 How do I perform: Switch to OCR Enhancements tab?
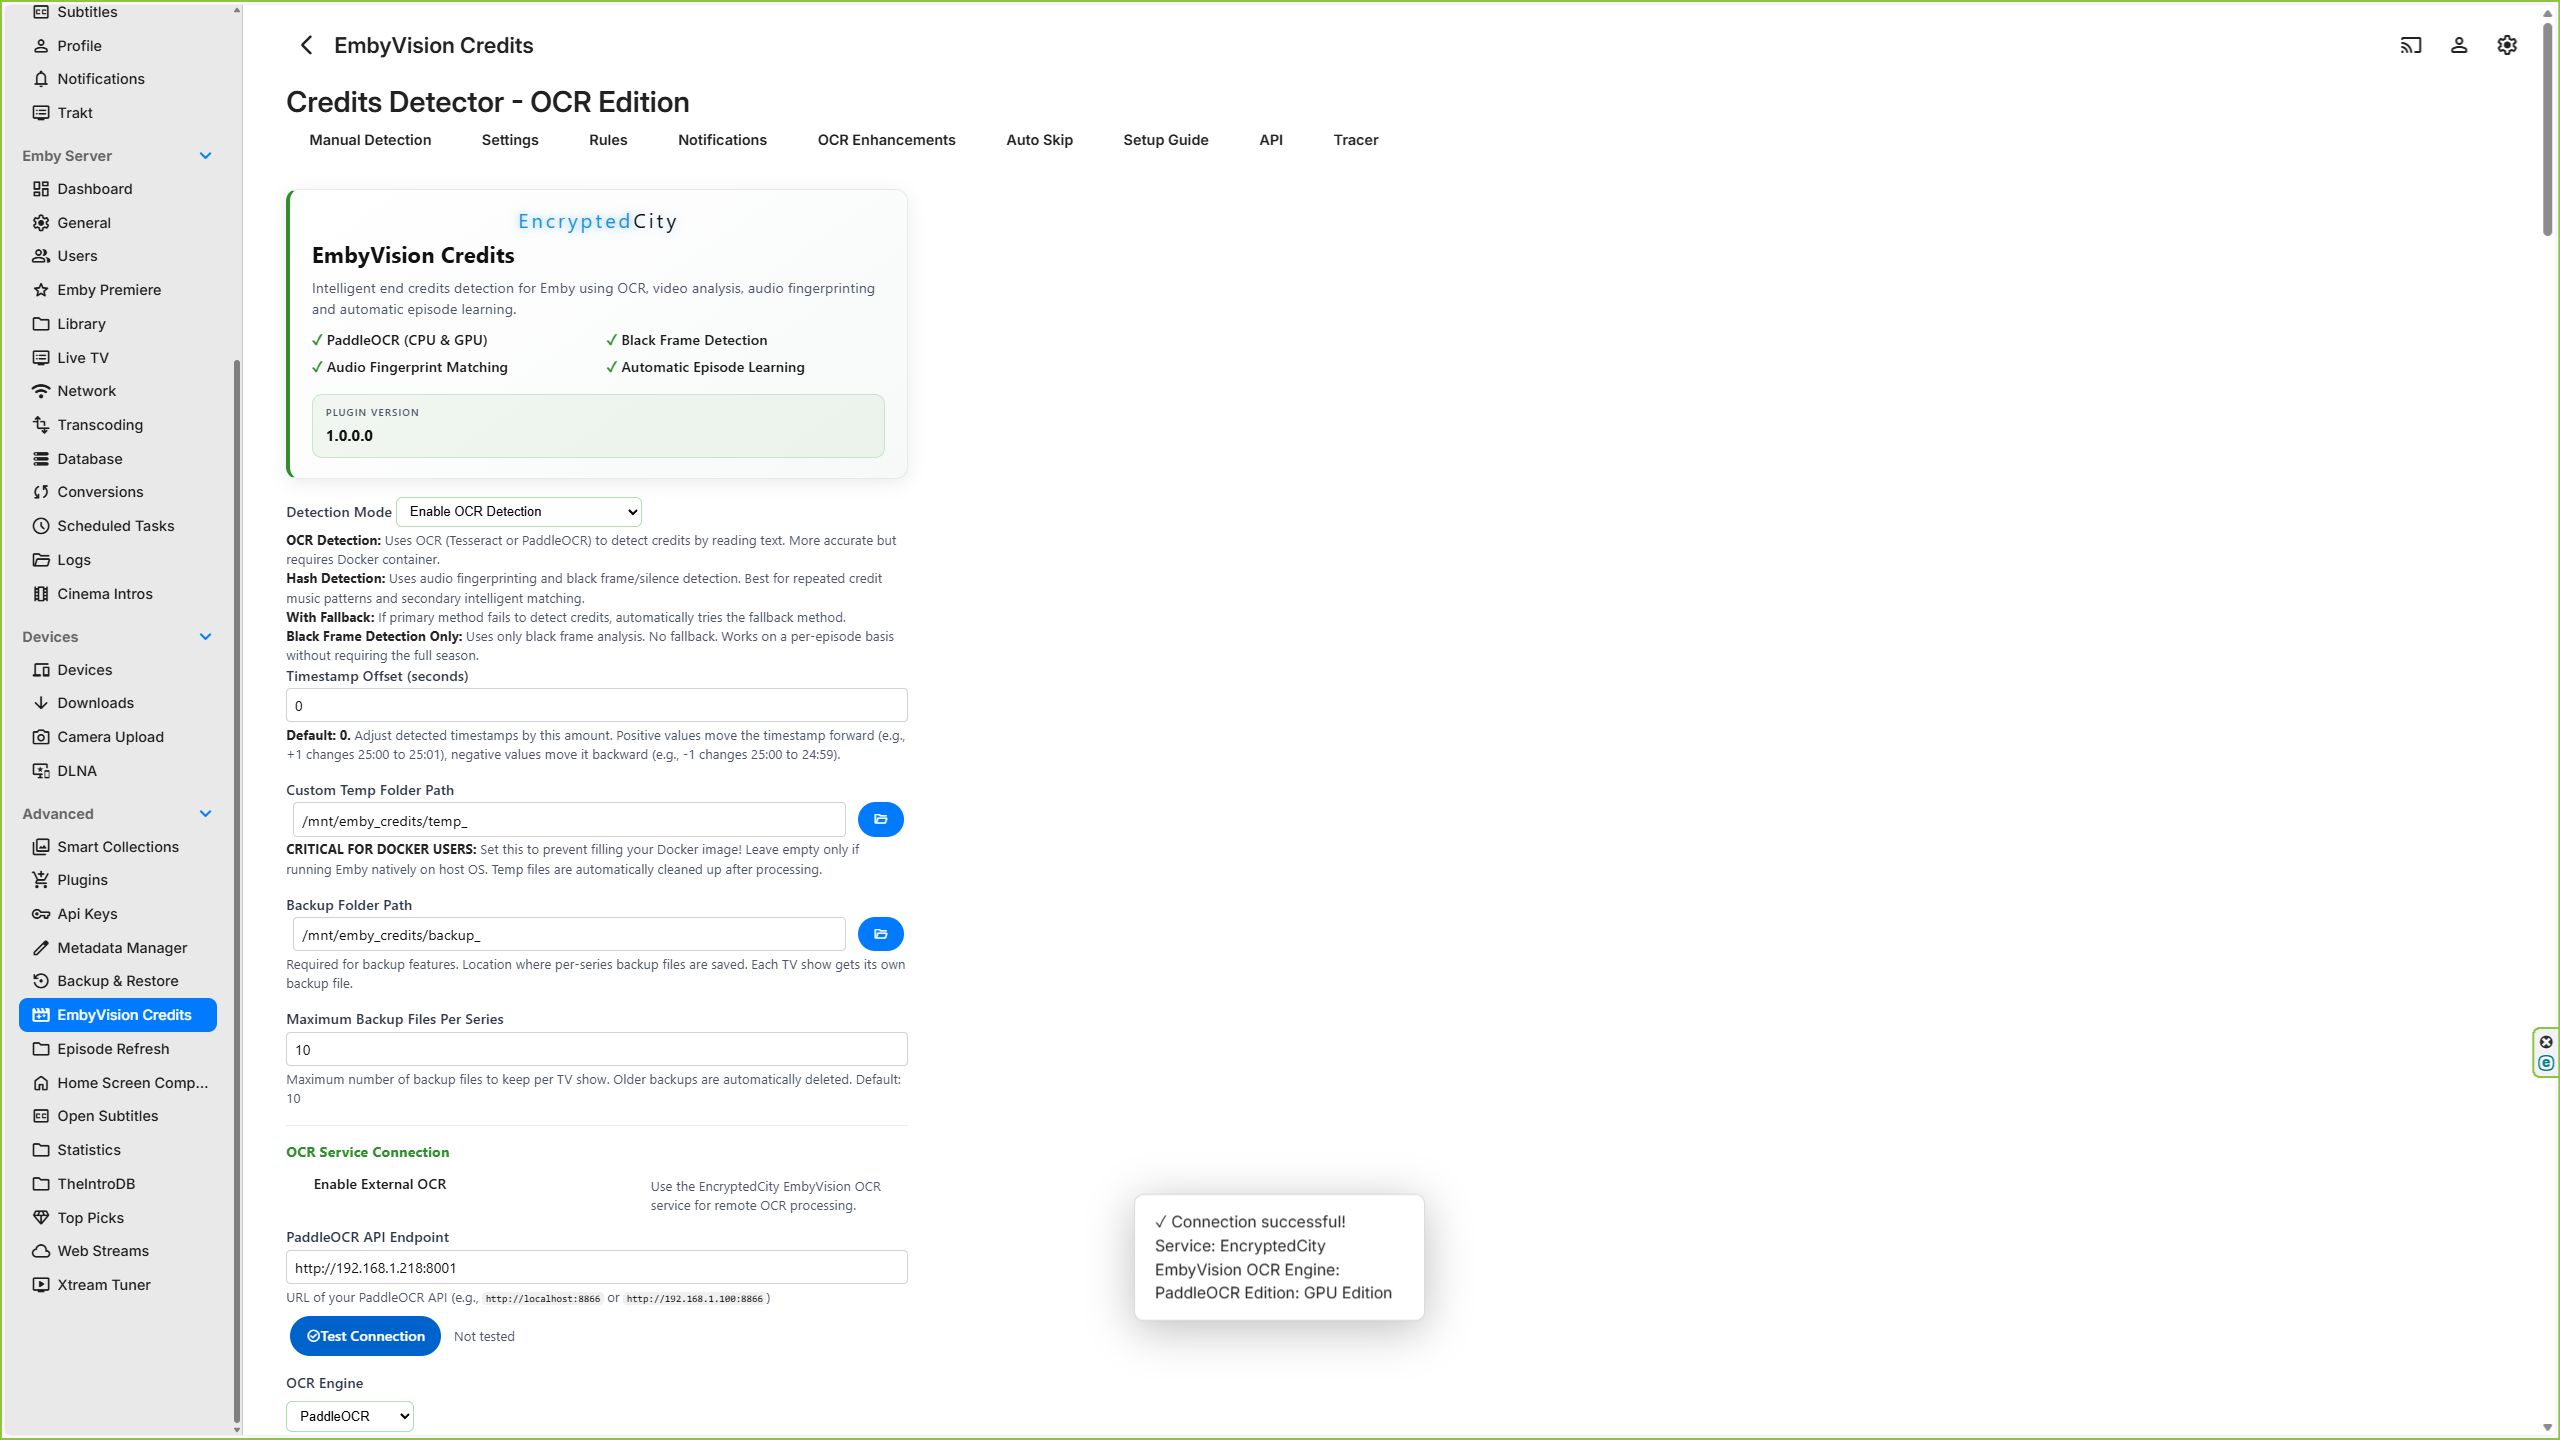886,140
